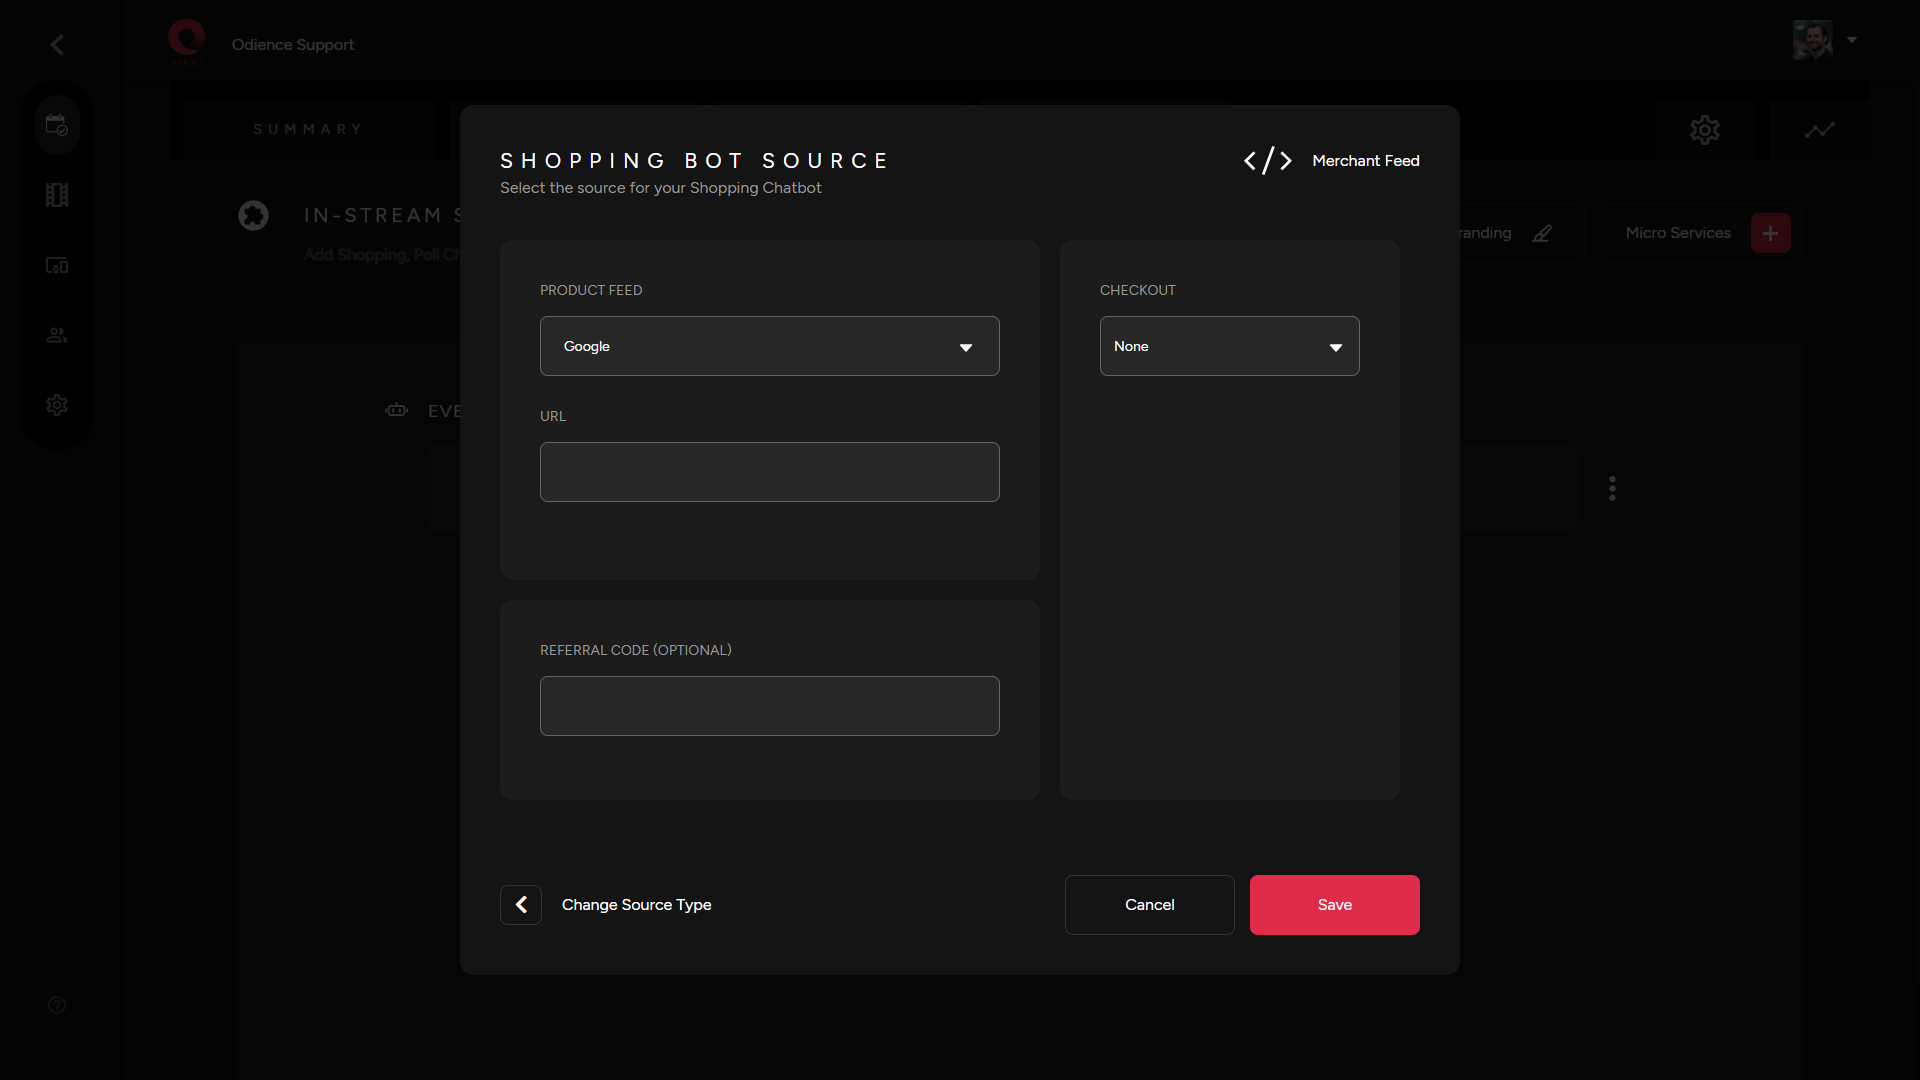
Task: Open the settings gear in sidebar
Action: click(57, 405)
